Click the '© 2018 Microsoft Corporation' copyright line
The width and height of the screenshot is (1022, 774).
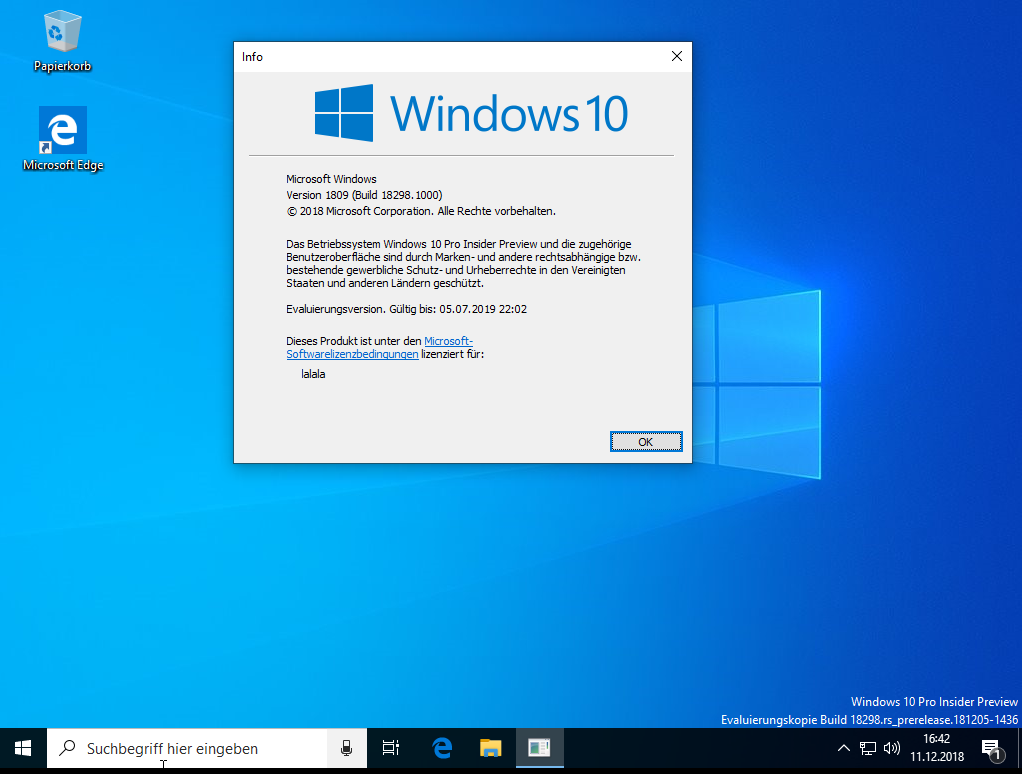421,211
